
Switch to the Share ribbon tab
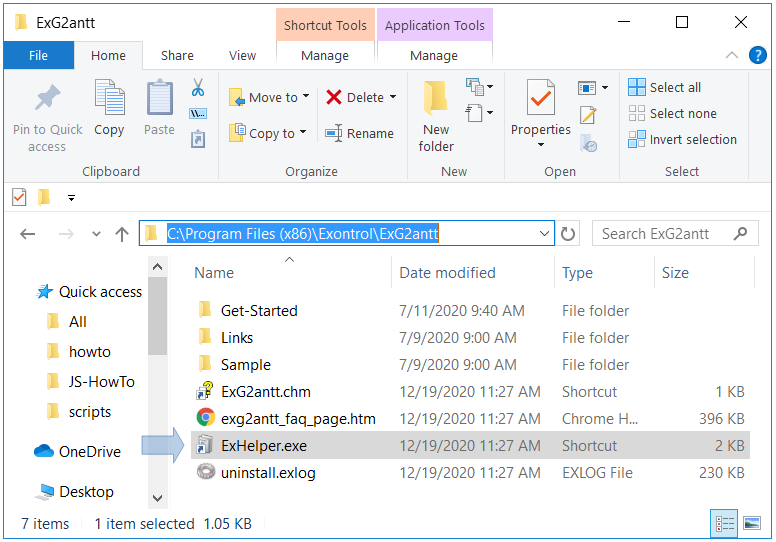[x=178, y=56]
